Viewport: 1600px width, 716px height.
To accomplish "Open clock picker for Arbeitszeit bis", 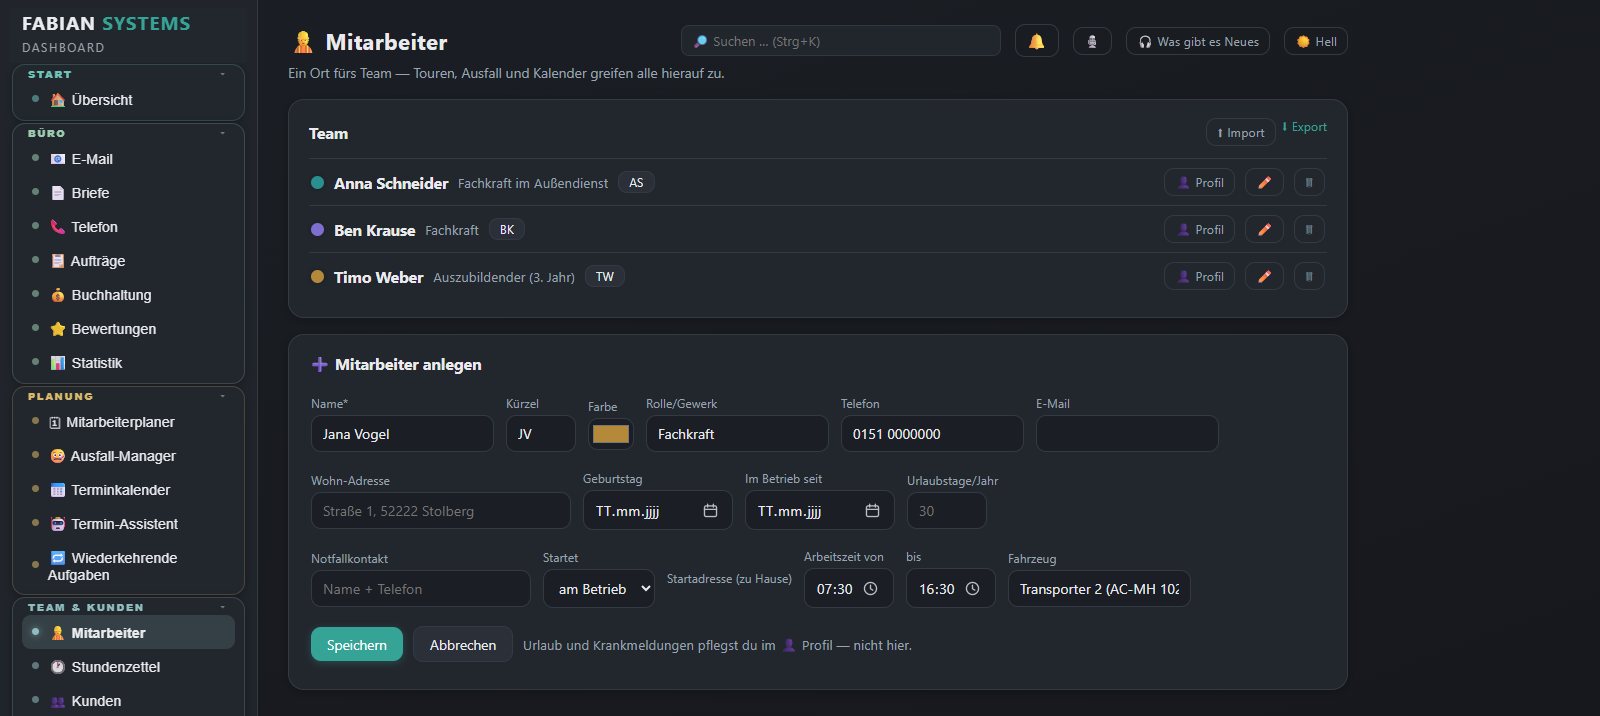I will pyautogui.click(x=972, y=589).
